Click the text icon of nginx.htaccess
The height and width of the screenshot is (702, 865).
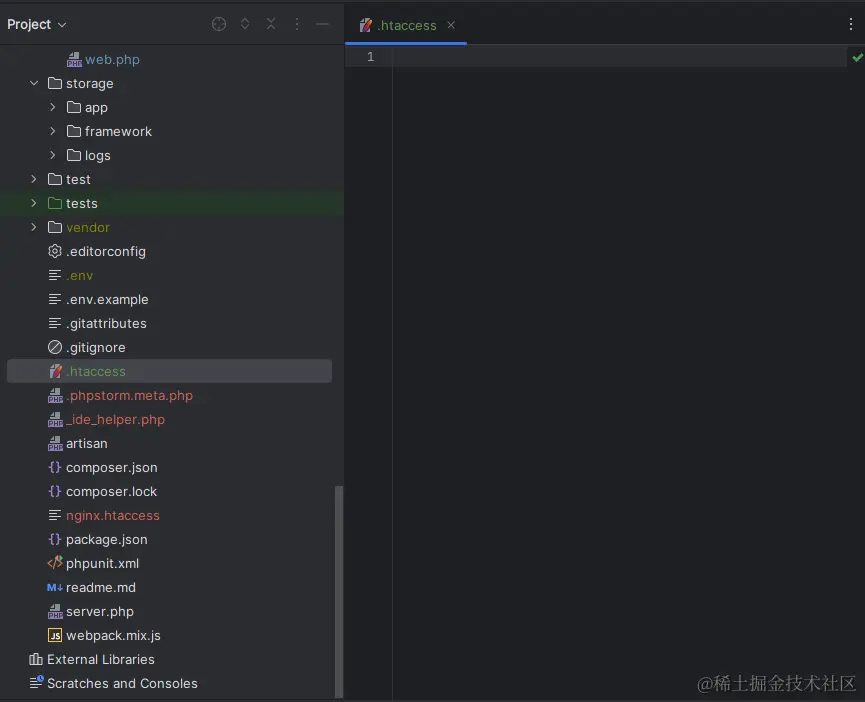tap(55, 515)
